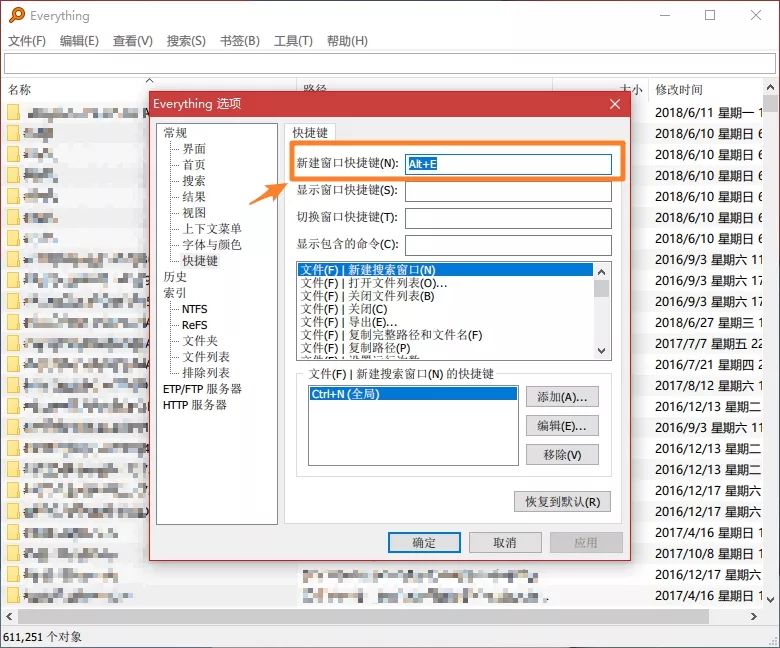This screenshot has width=780, height=648.
Task: Click horizontal scrollbar right arrow
Action: pyautogui.click(x=754, y=617)
